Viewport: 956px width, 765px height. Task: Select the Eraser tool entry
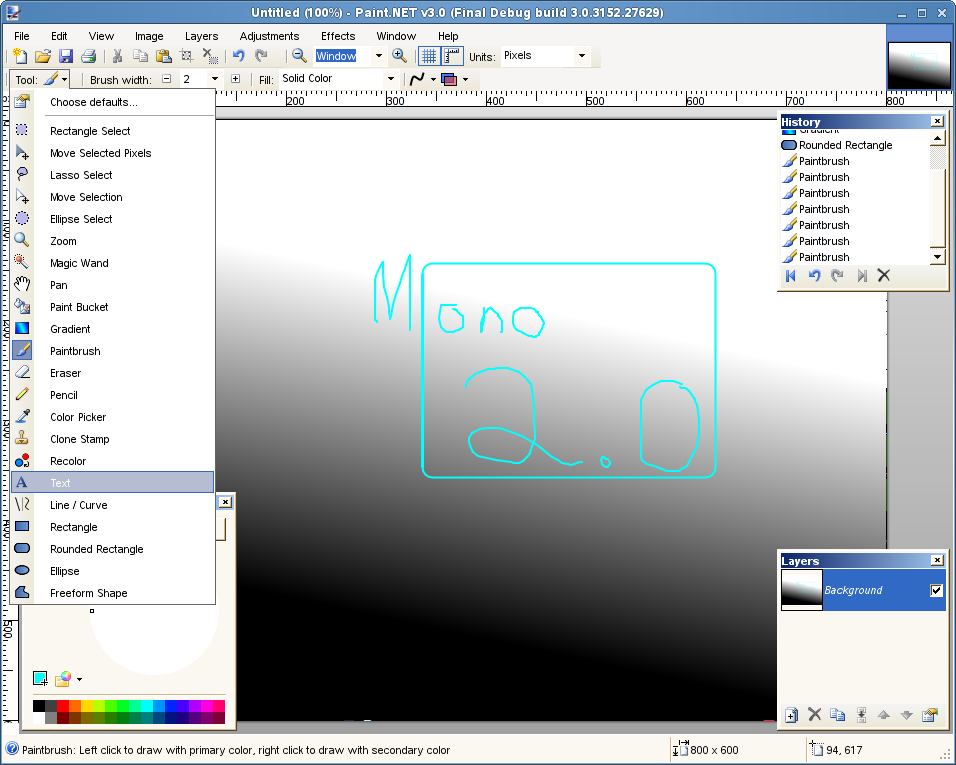pyautogui.click(x=113, y=373)
